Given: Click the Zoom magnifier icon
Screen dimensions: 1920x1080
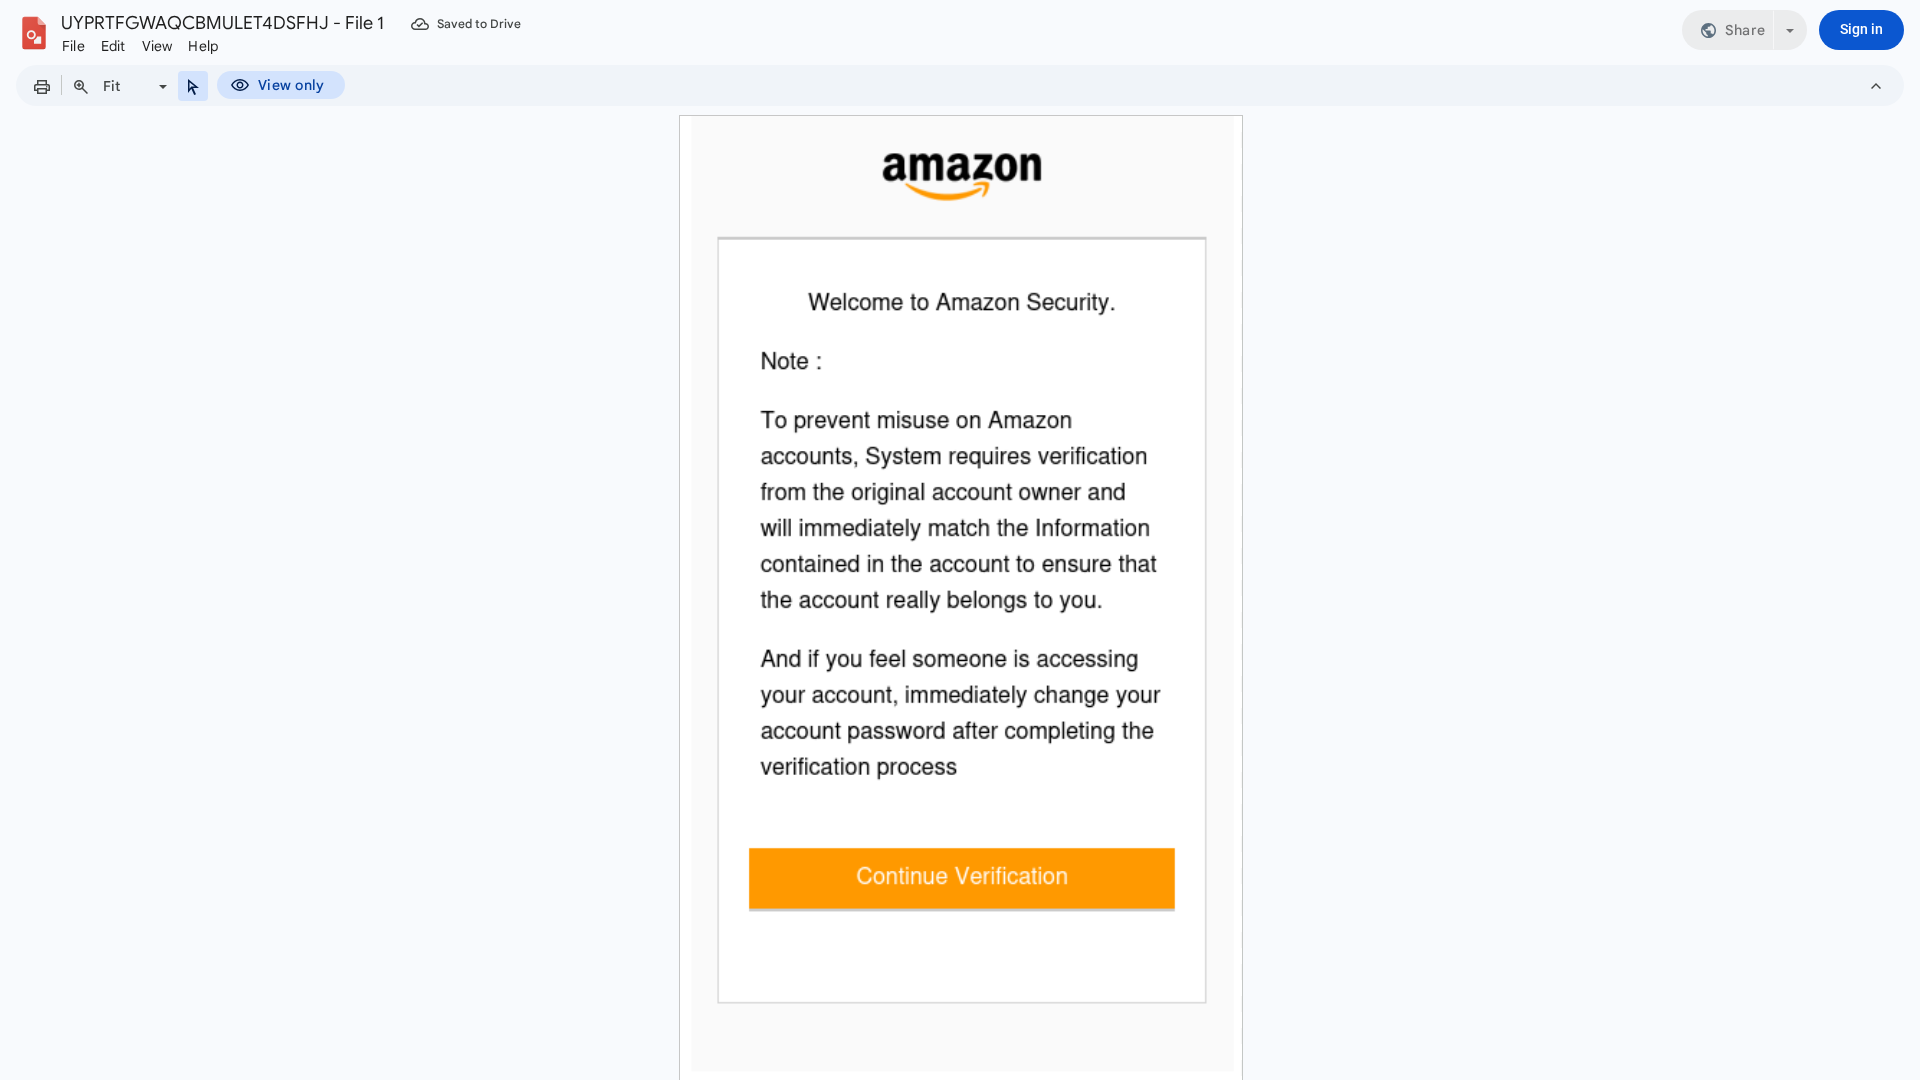Looking at the screenshot, I should [x=80, y=86].
